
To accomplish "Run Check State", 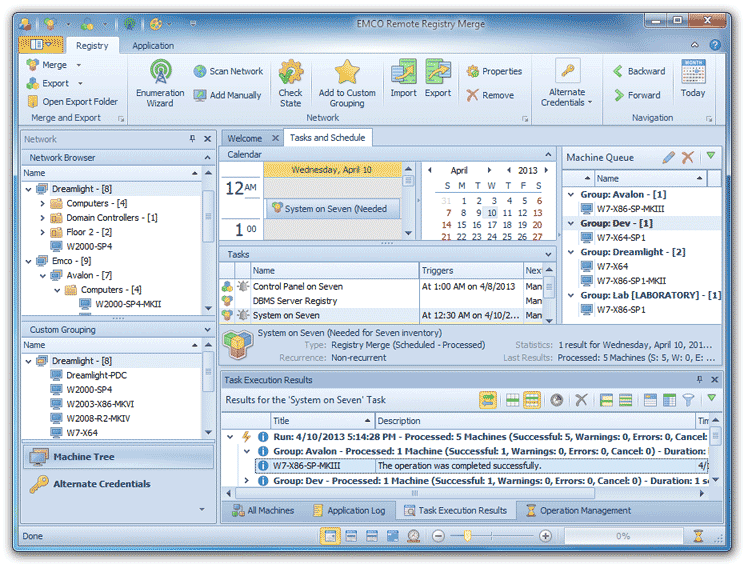I will 290,84.
